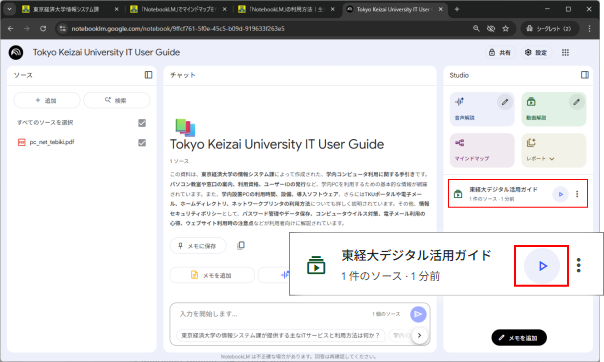Screen dimensions: 604x362
Task: Toggle the すべてのソースを選択 checkbox
Action: pyautogui.click(x=142, y=123)
